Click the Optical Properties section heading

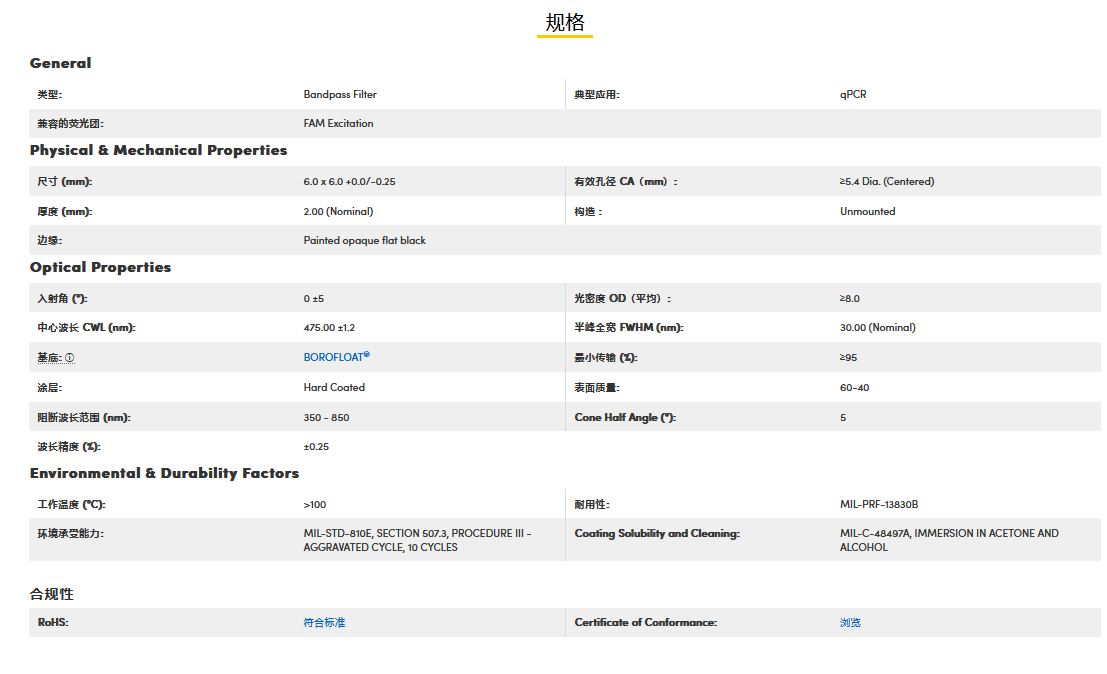[100, 267]
